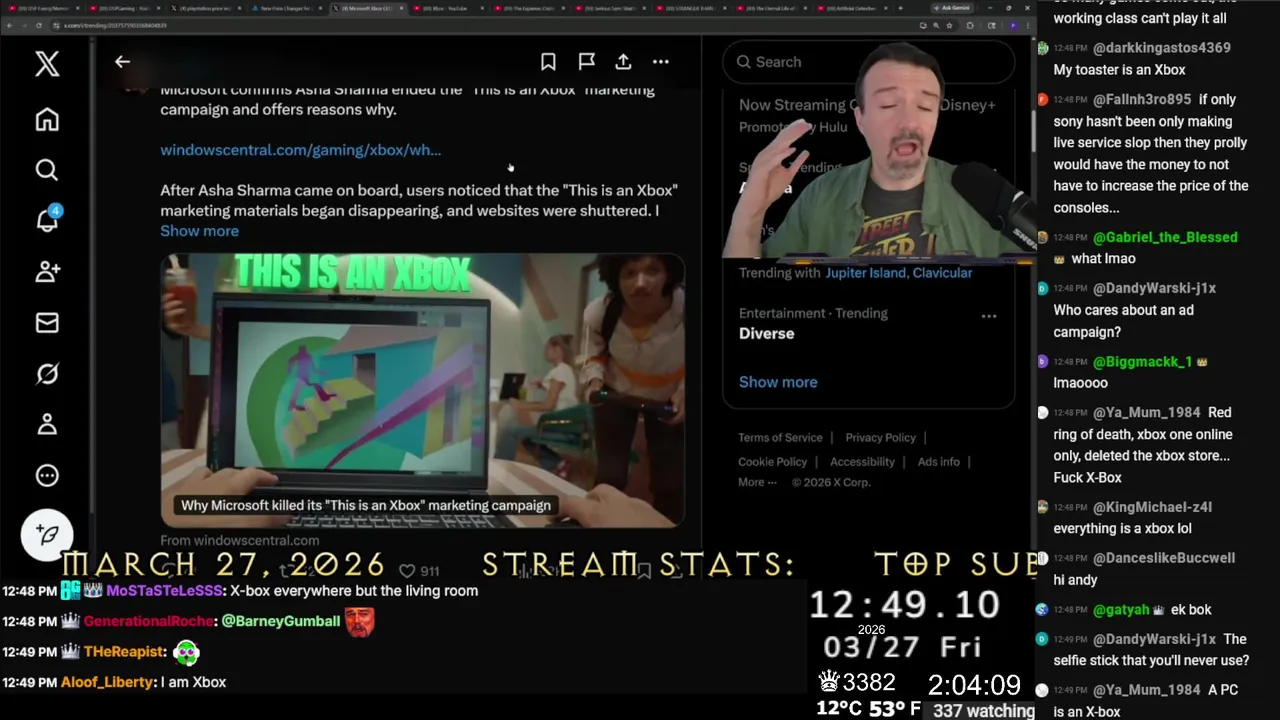1280x720 pixels.
Task: Click the X Search input field
Action: [x=868, y=62]
